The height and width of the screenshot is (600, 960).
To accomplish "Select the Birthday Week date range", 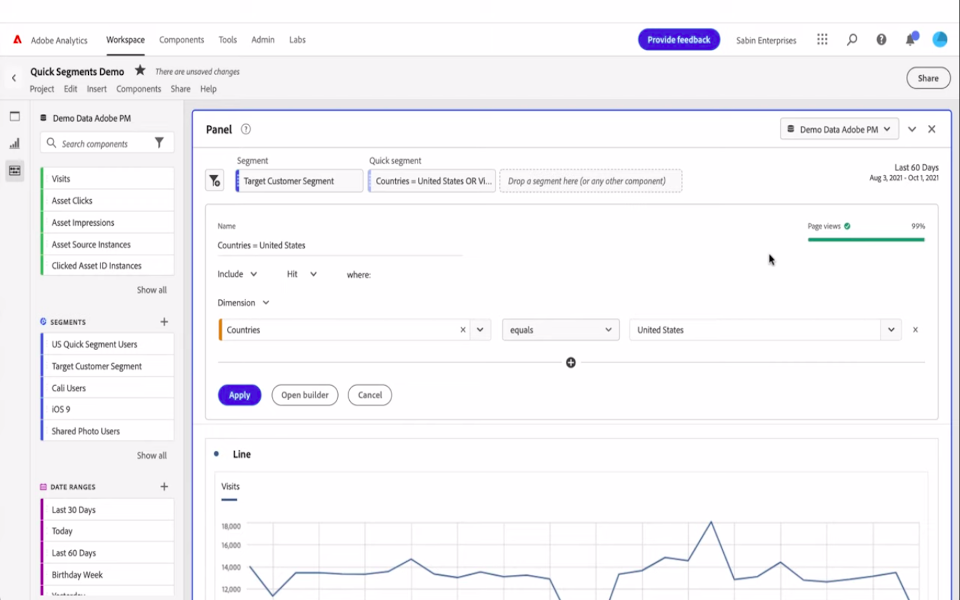I will coord(107,574).
